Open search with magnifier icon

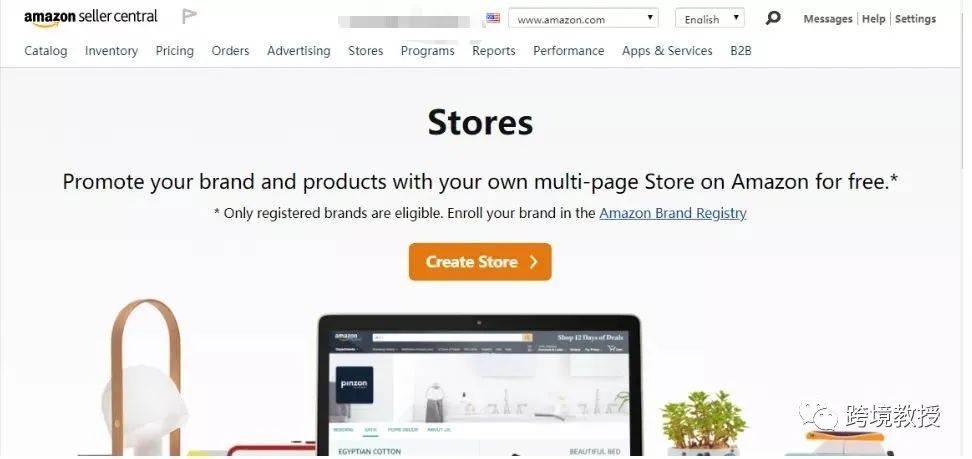click(x=772, y=18)
